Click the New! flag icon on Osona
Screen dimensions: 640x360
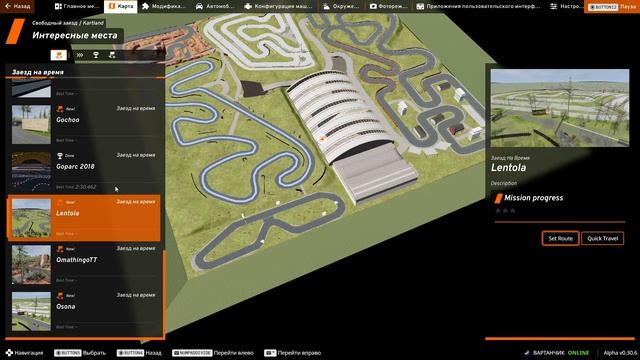tap(60, 296)
